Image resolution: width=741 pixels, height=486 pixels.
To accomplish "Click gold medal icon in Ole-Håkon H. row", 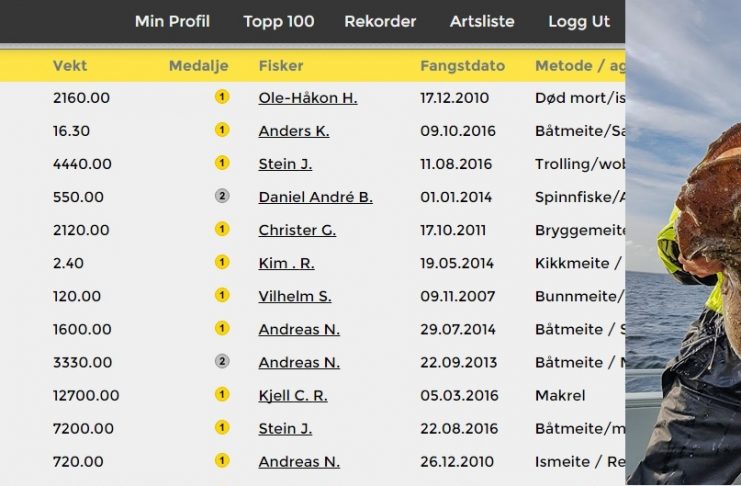I will point(222,97).
